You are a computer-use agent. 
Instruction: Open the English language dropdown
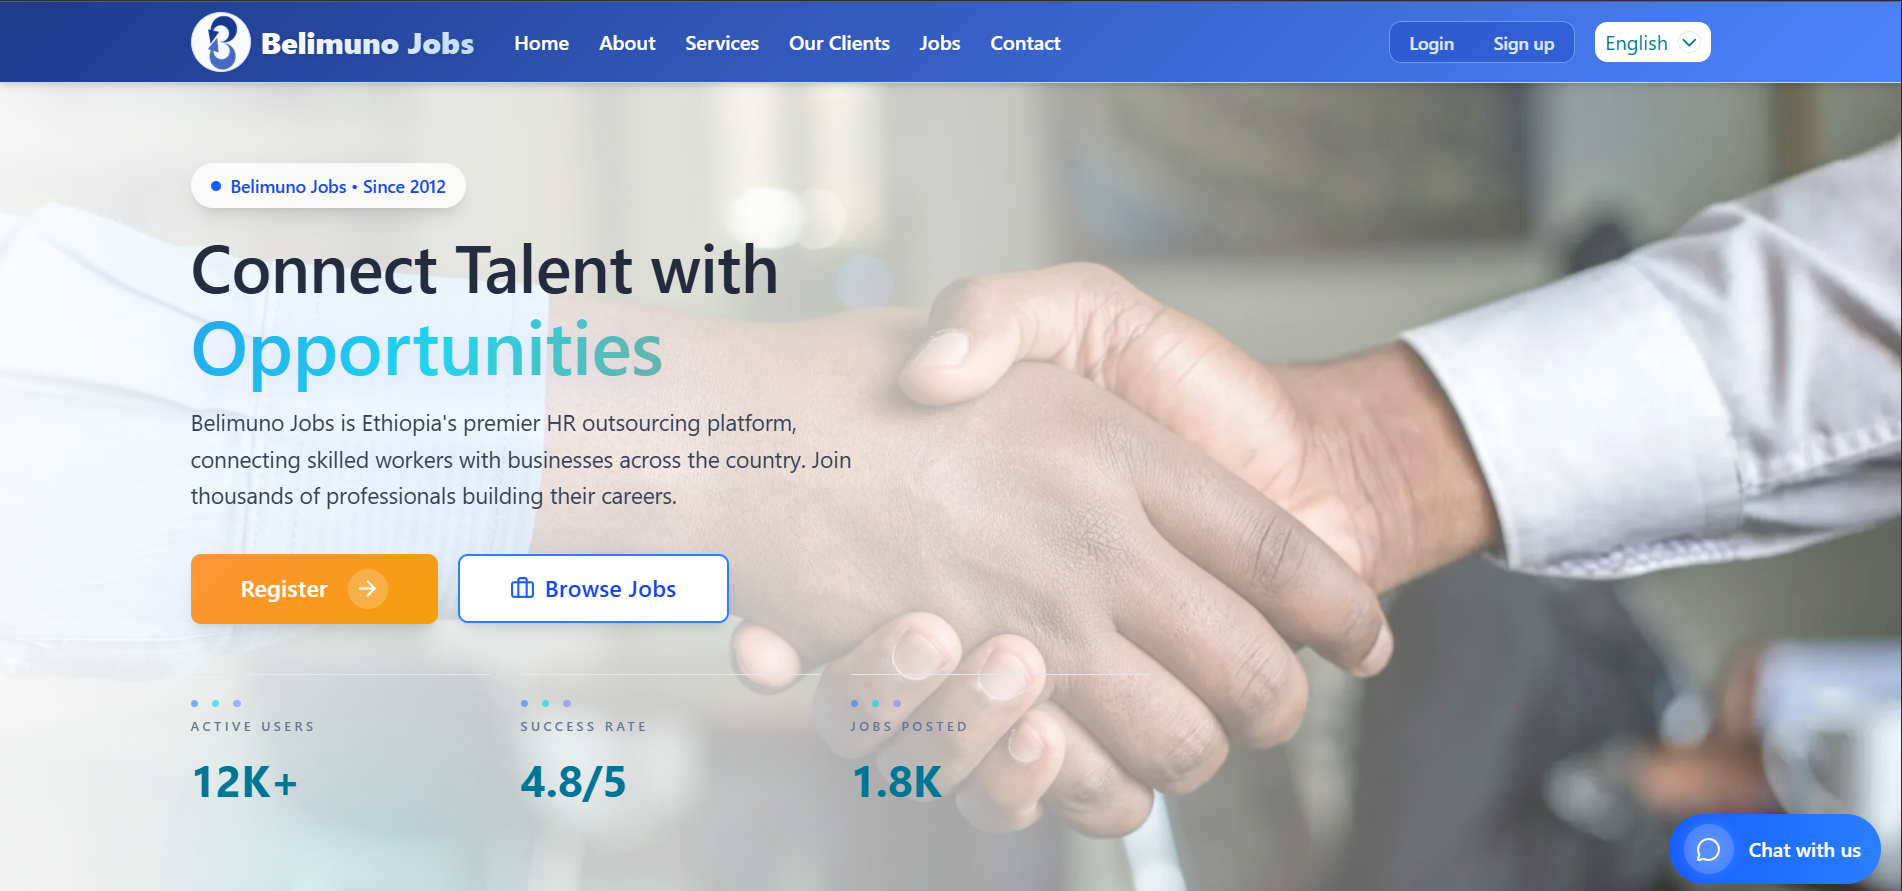click(1637, 43)
